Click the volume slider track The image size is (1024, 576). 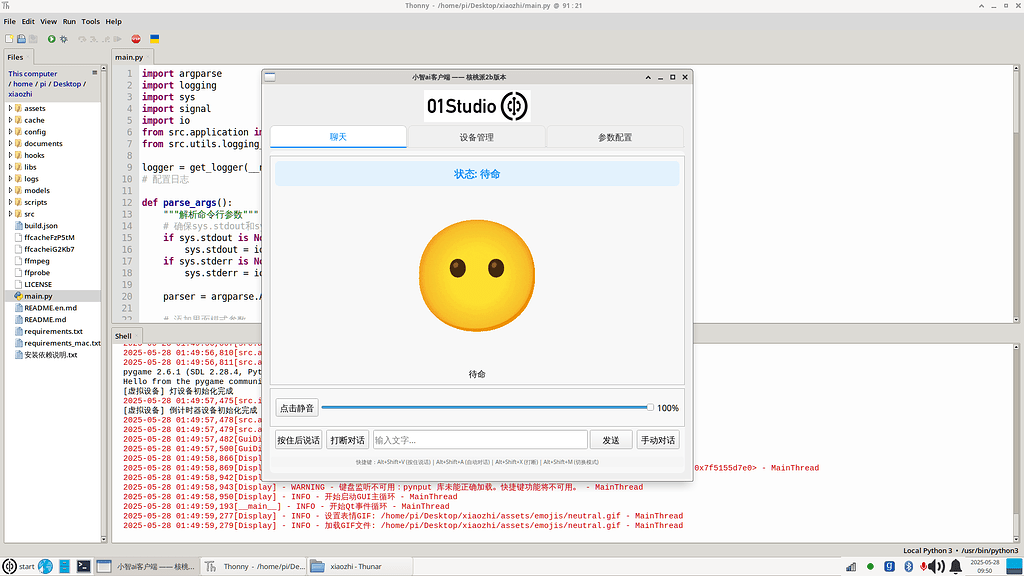tap(485, 408)
